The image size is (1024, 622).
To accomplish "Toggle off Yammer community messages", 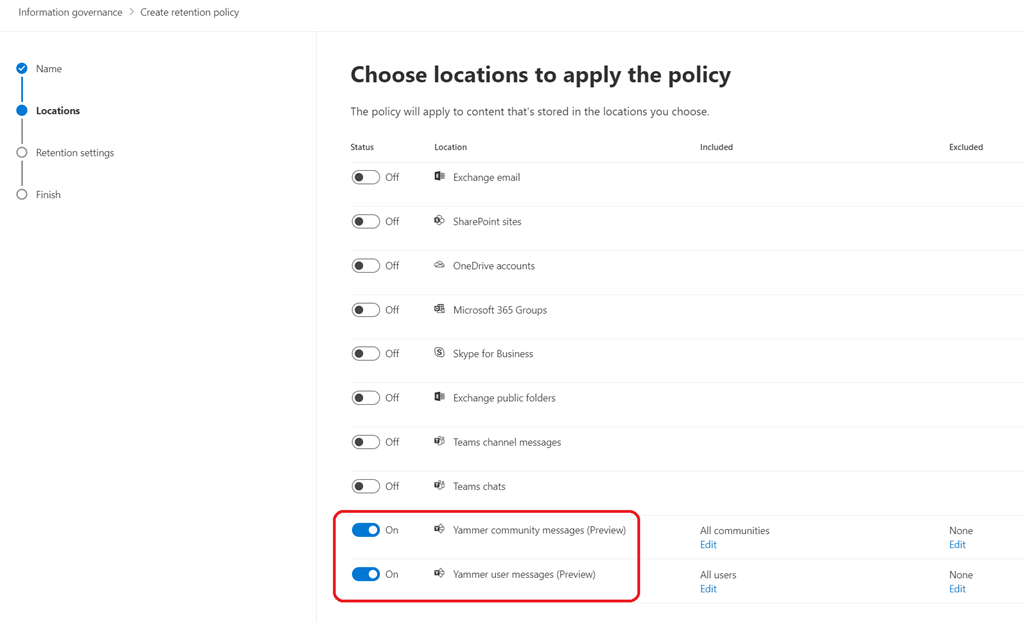I will (365, 530).
